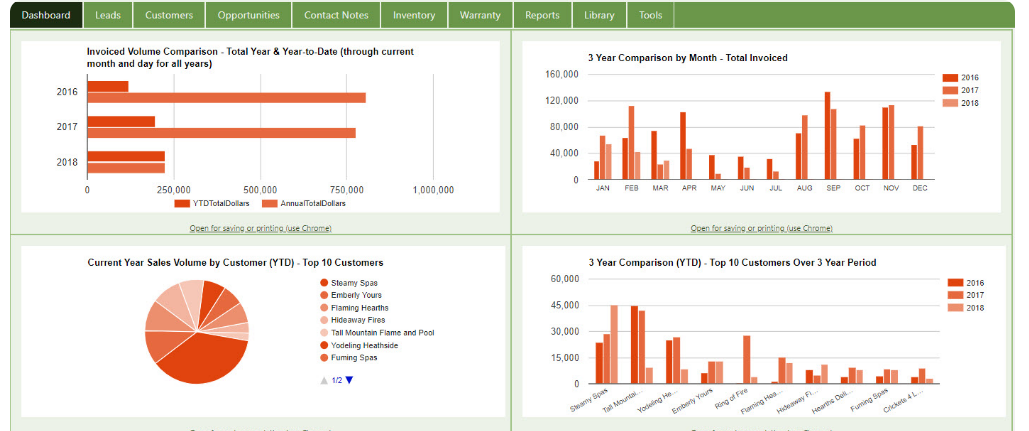
Task: Click 2017 legend swatch in monthly comparison chart
Action: (x=950, y=90)
